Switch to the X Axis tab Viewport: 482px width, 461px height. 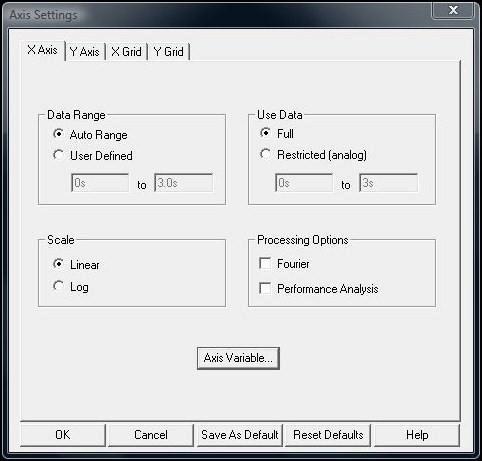pyautogui.click(x=43, y=50)
